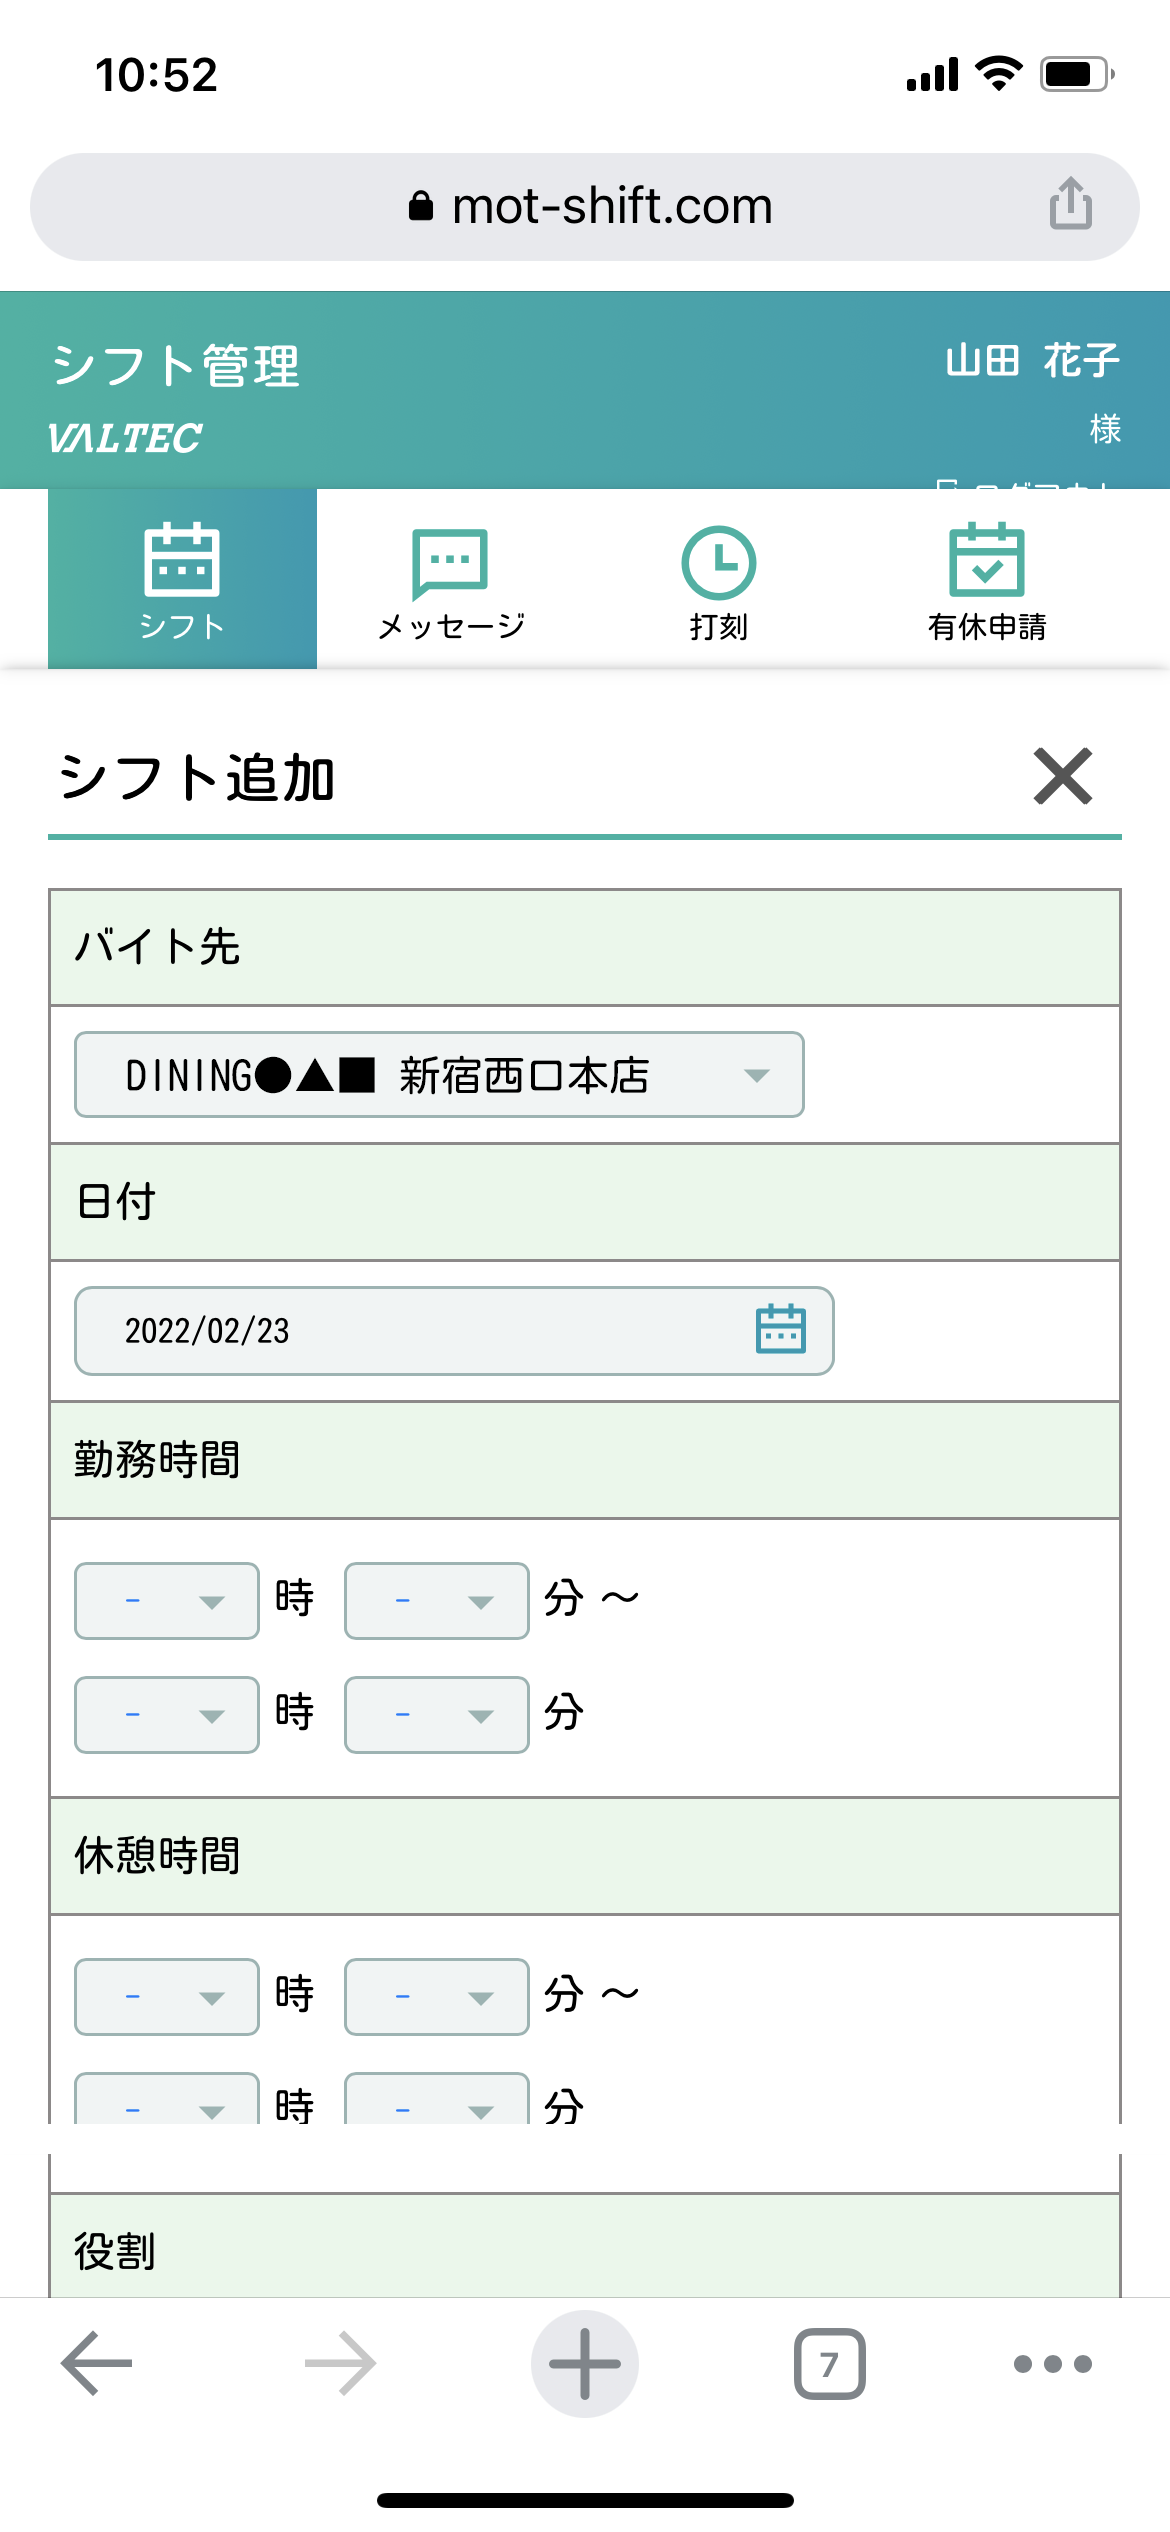The image size is (1170, 2532).
Task: Click the 2022/02/23 date field
Action: click(x=400, y=1331)
